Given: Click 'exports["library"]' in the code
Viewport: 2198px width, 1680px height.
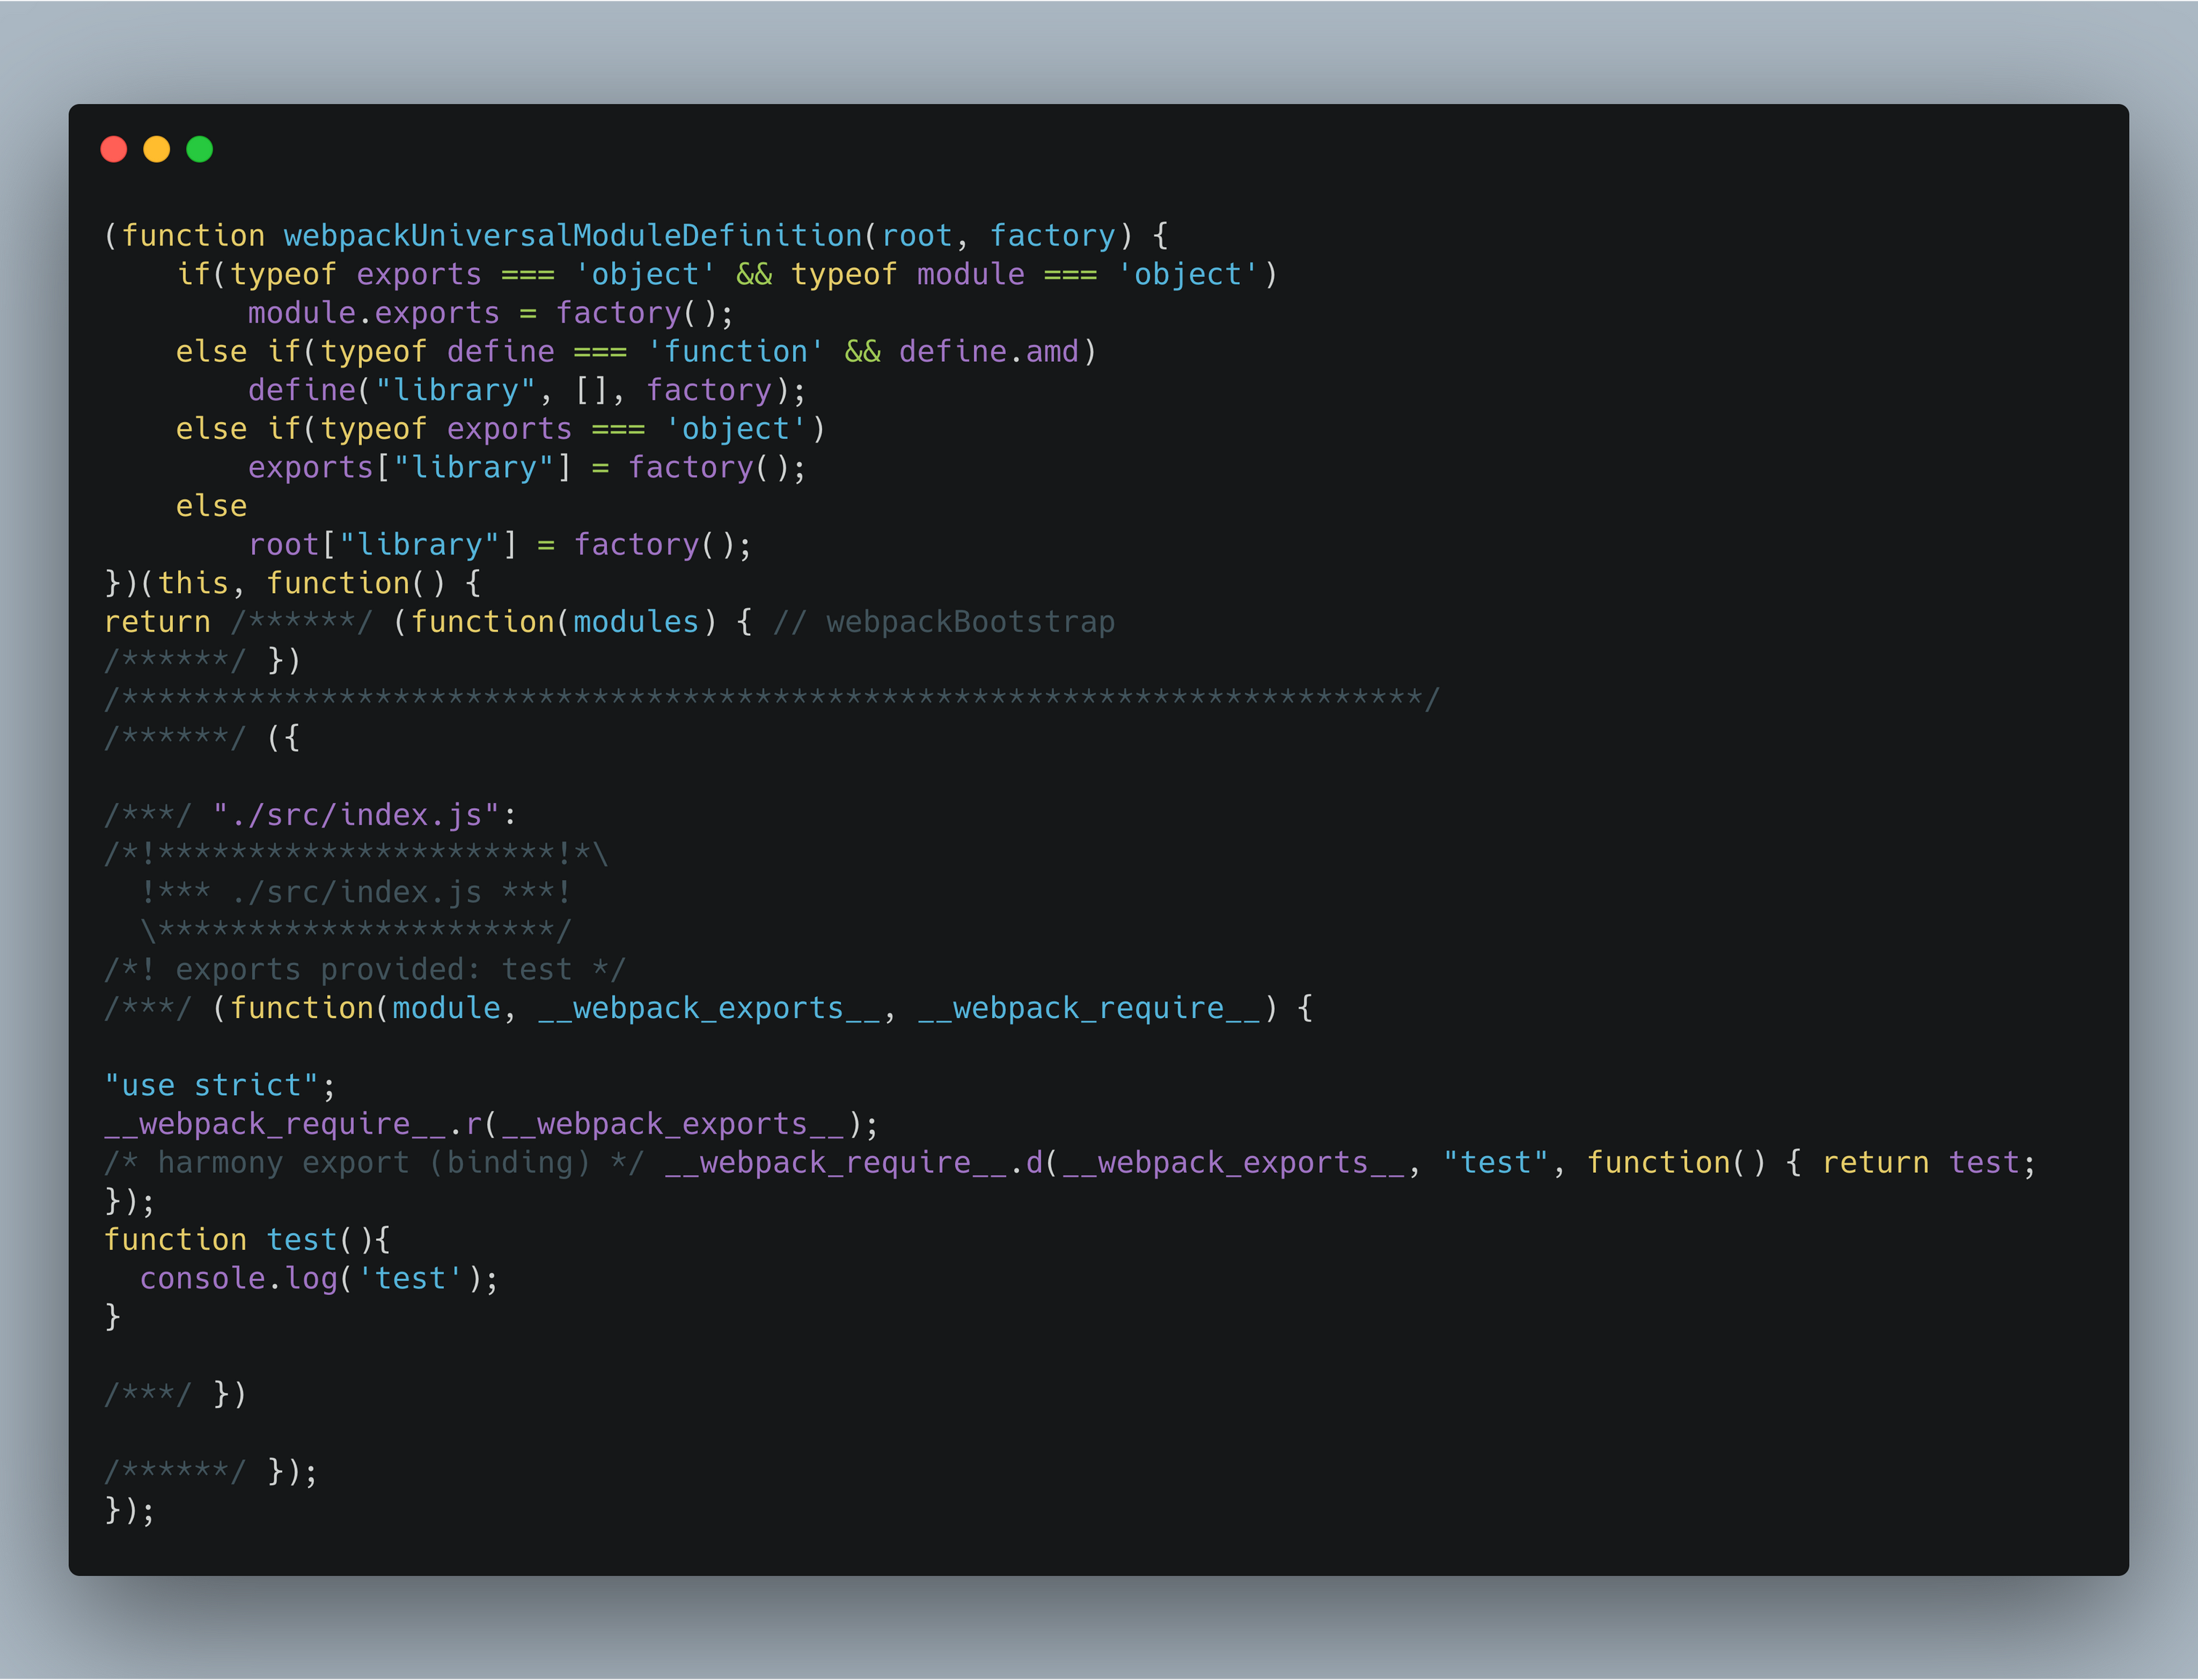Looking at the screenshot, I should click(410, 468).
